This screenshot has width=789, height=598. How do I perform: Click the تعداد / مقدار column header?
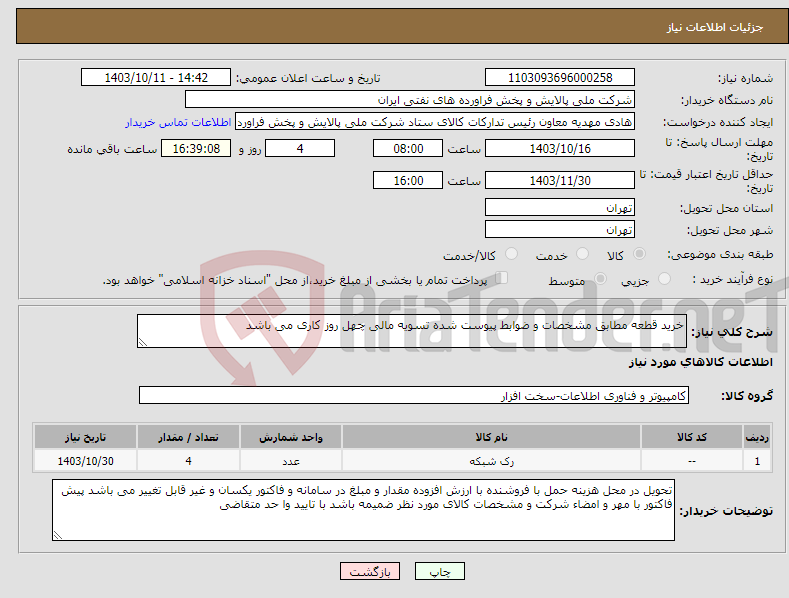188,437
